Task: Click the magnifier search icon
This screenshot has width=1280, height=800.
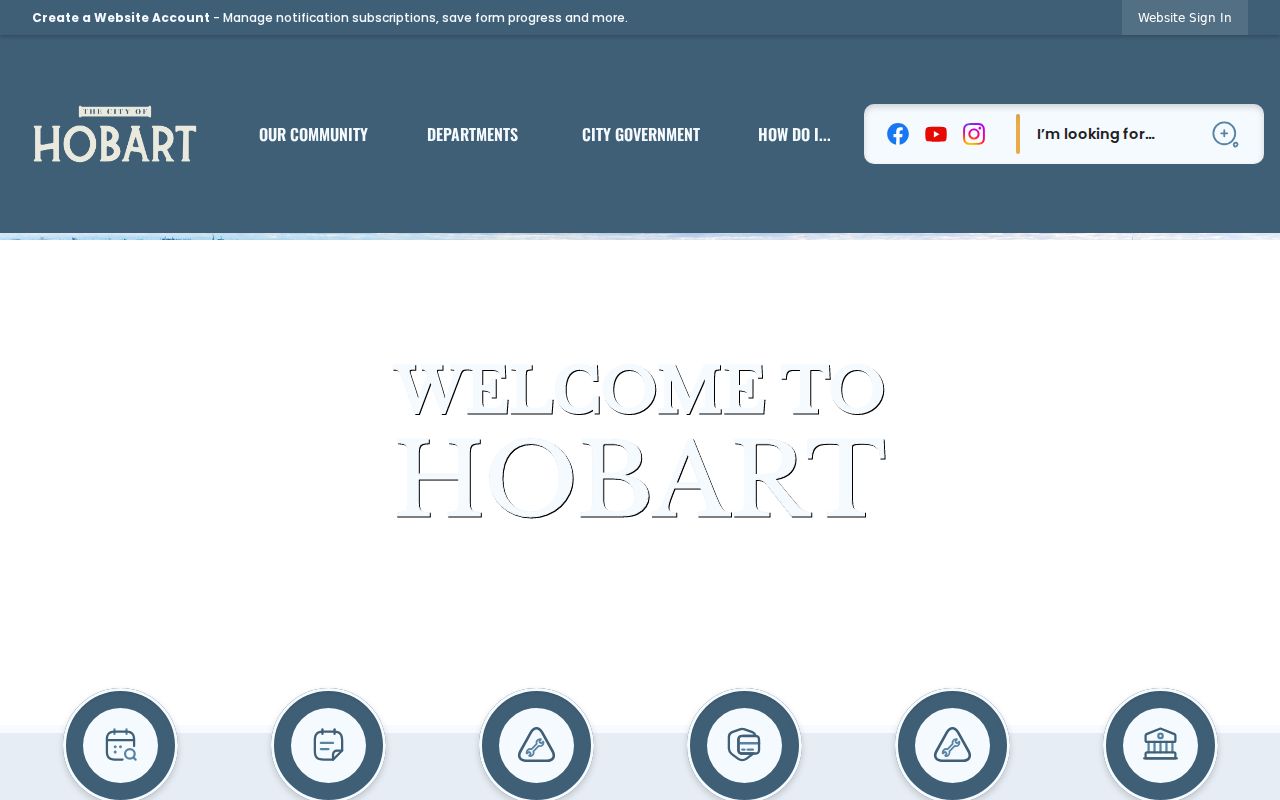Action: tap(1225, 134)
